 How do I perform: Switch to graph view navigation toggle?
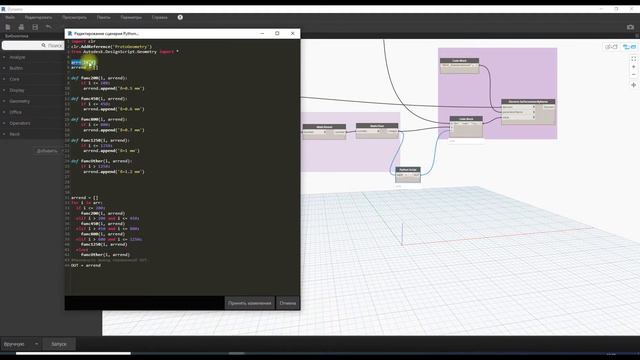[611, 47]
